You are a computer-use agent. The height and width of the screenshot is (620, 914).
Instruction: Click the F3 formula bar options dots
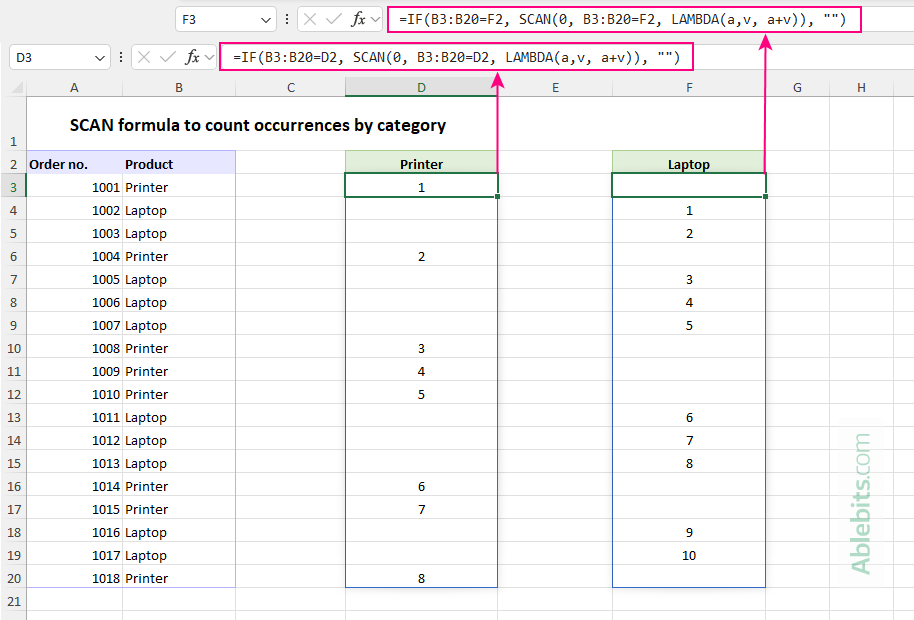tap(287, 19)
